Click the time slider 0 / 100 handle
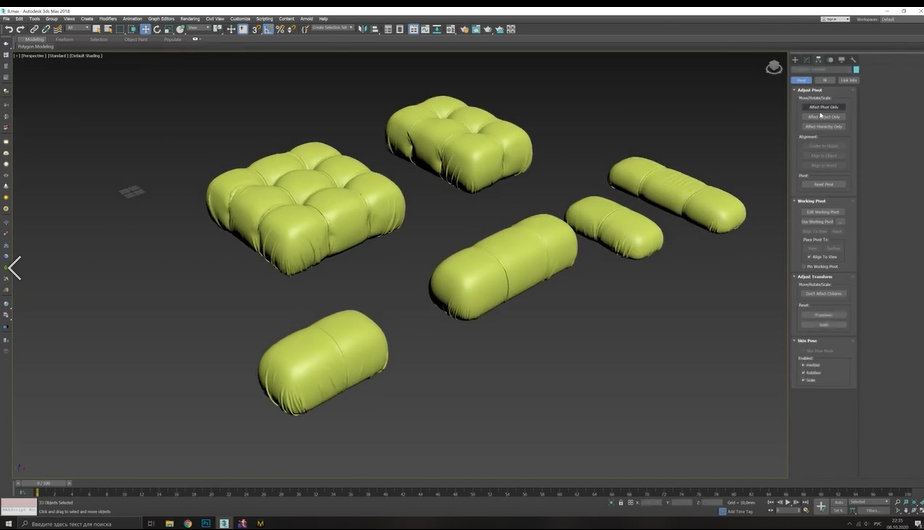The width and height of the screenshot is (924, 530). coord(43,483)
